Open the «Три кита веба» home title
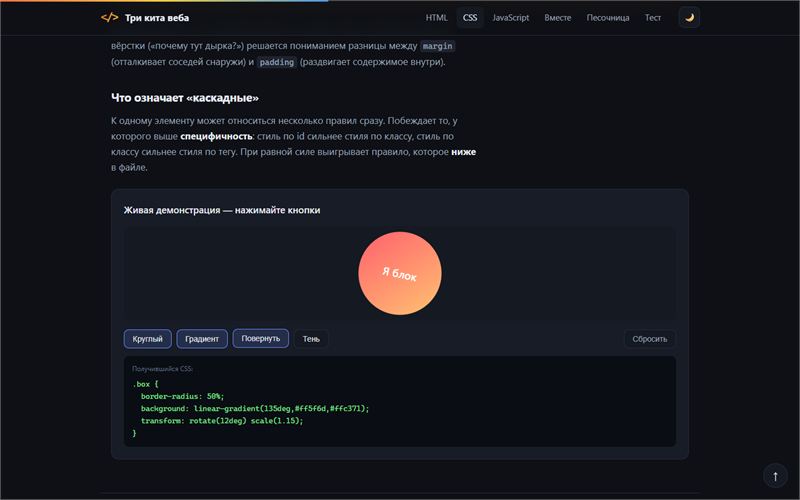Screen dimensions: 800x500 [x=157, y=17]
